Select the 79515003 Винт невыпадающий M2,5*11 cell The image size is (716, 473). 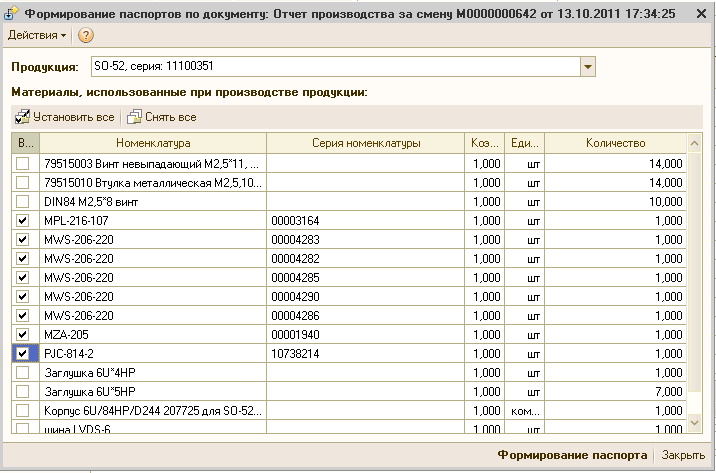(x=153, y=163)
